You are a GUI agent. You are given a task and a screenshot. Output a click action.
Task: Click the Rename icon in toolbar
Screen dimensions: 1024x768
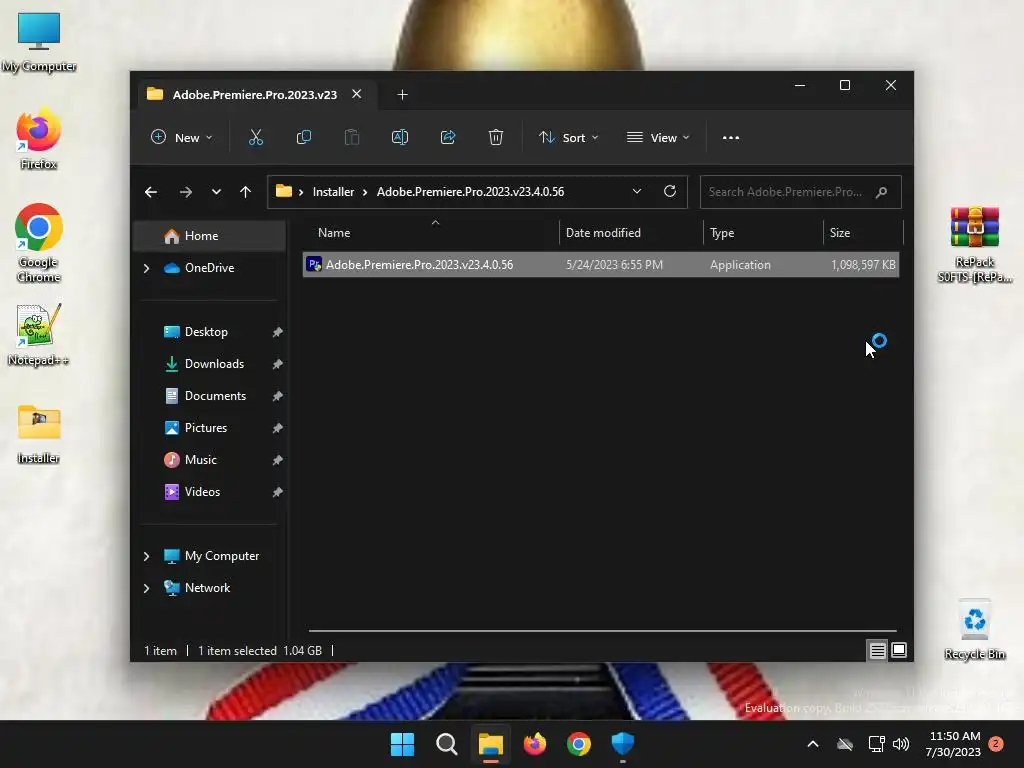[400, 137]
